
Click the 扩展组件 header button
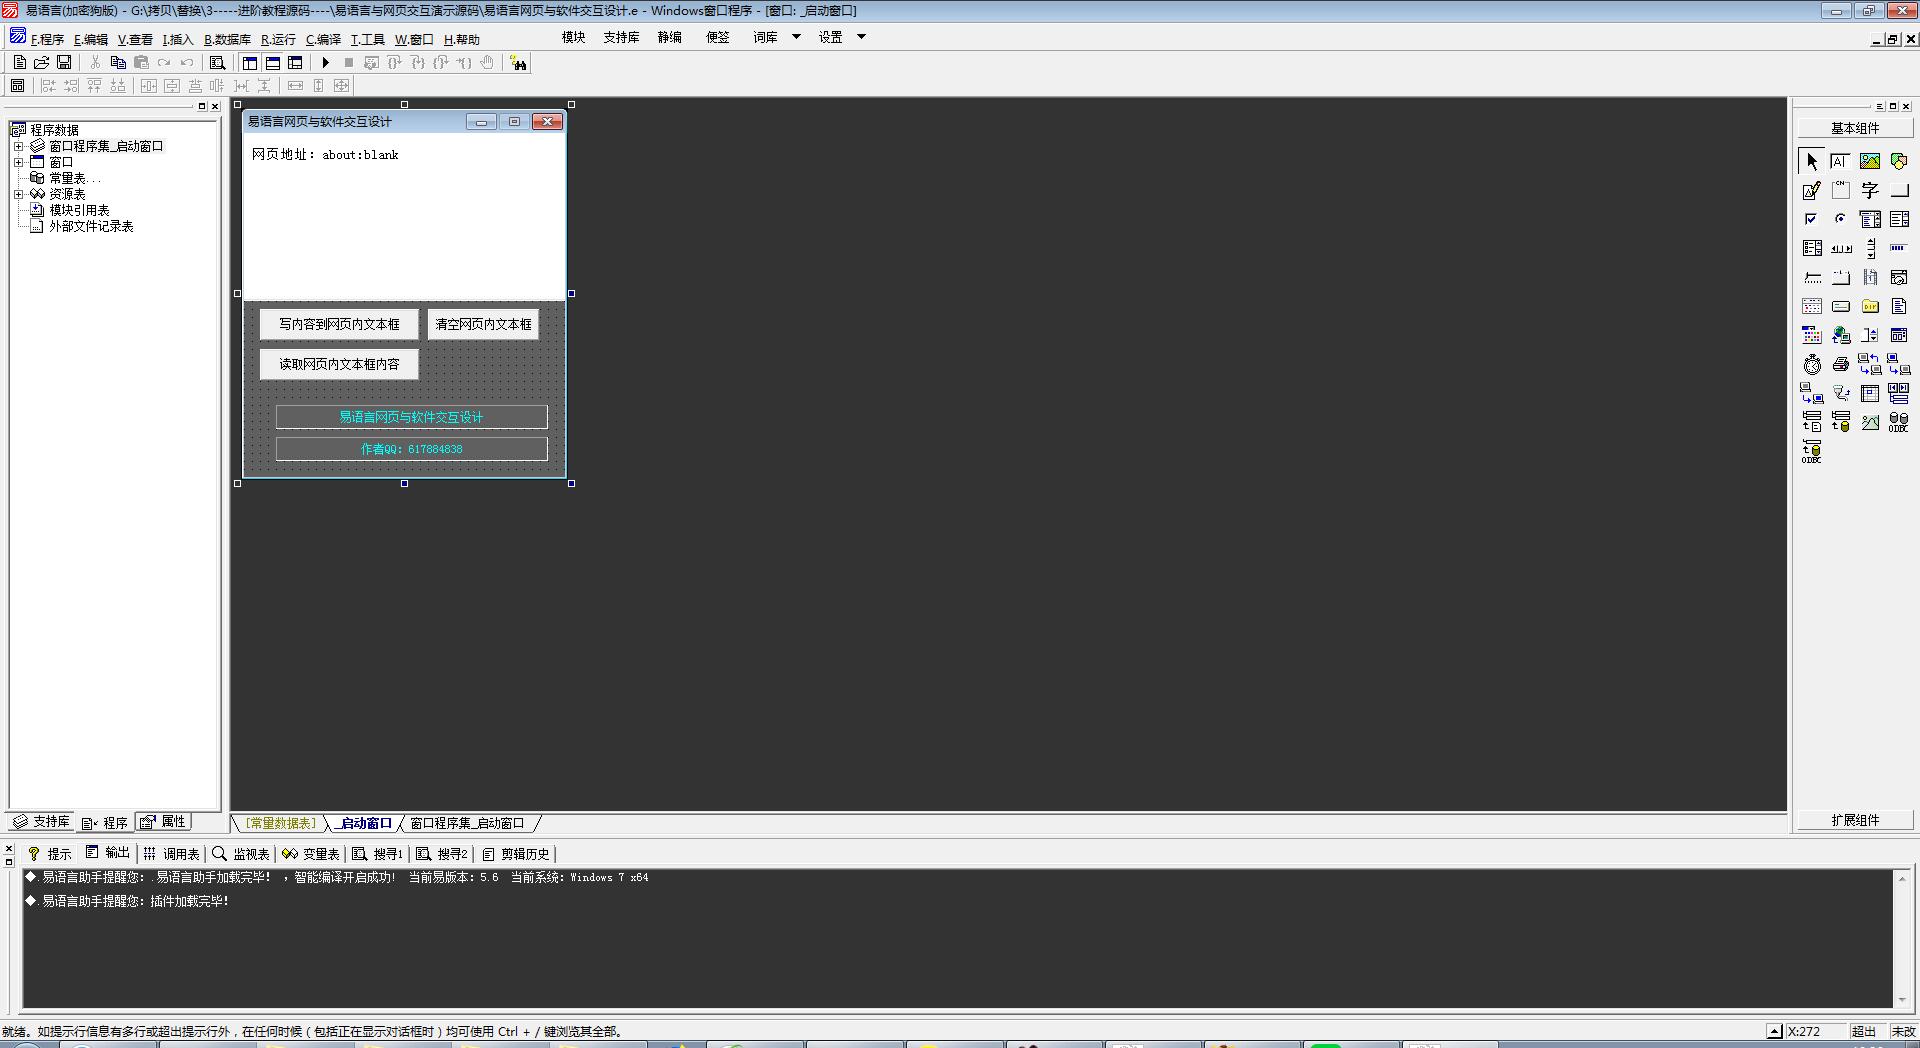point(1855,820)
